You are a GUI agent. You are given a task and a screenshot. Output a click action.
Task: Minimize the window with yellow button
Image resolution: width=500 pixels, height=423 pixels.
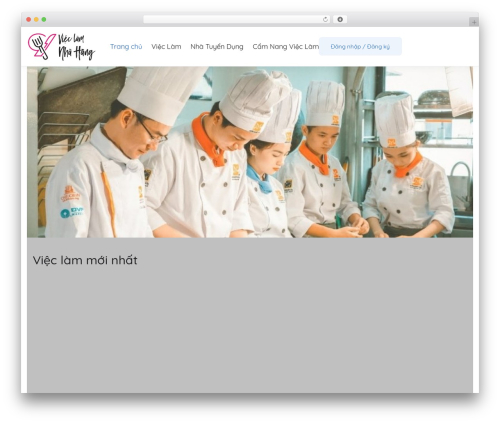pyautogui.click(x=36, y=20)
